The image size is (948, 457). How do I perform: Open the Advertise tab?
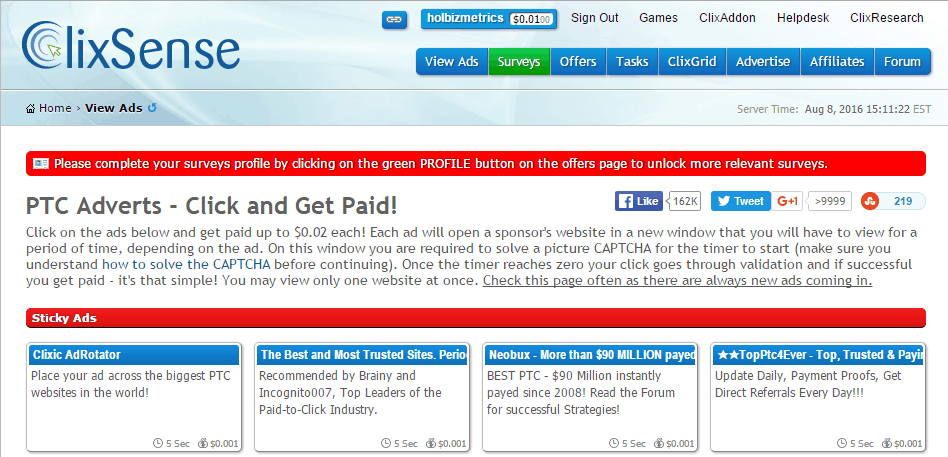pos(763,62)
